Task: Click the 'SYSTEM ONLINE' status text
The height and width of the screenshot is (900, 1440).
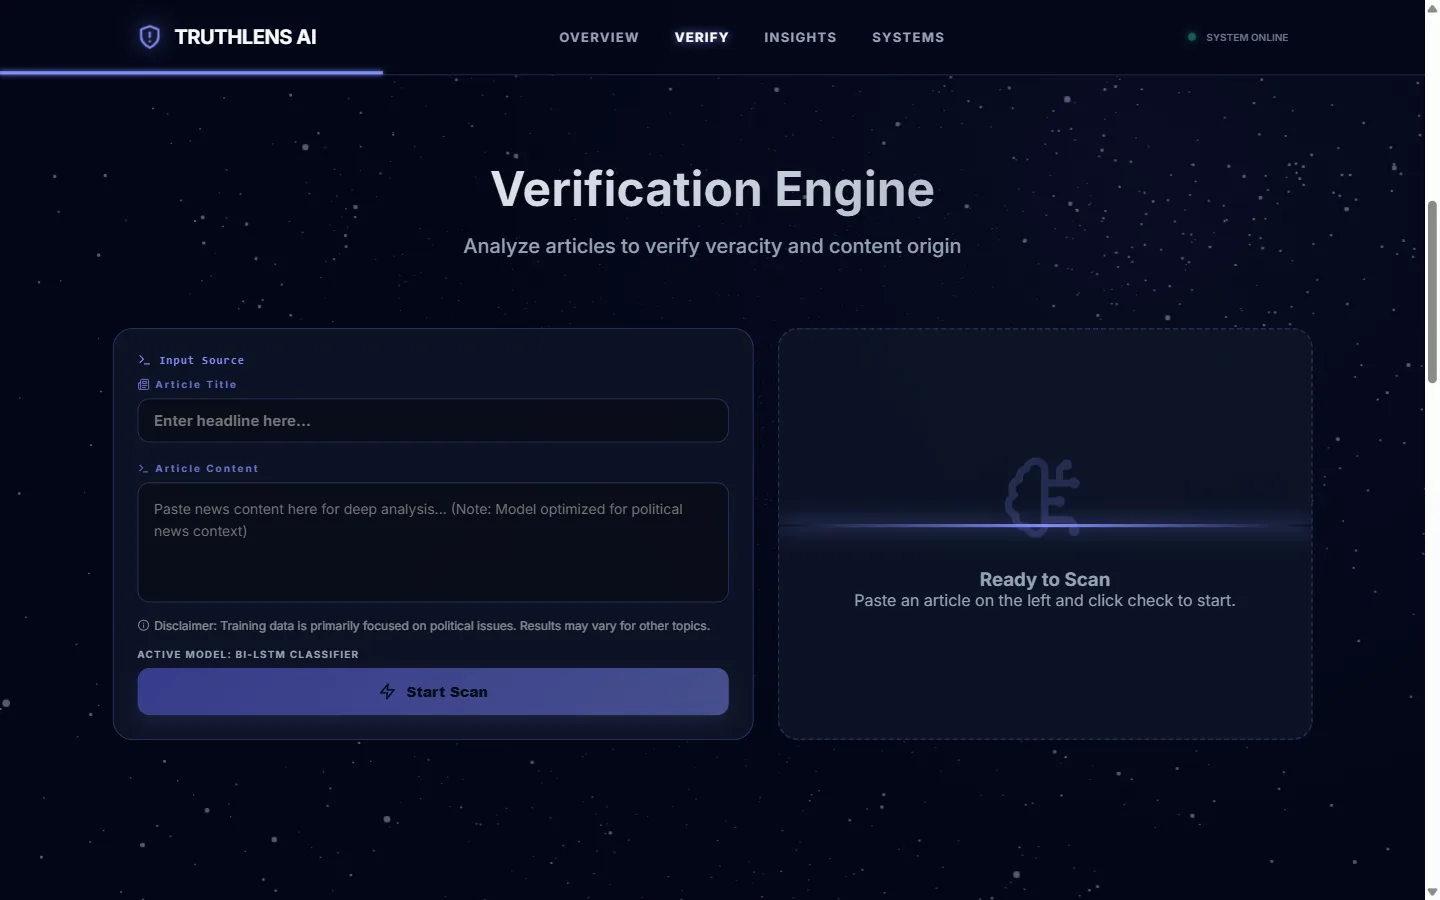Action: tap(1247, 37)
